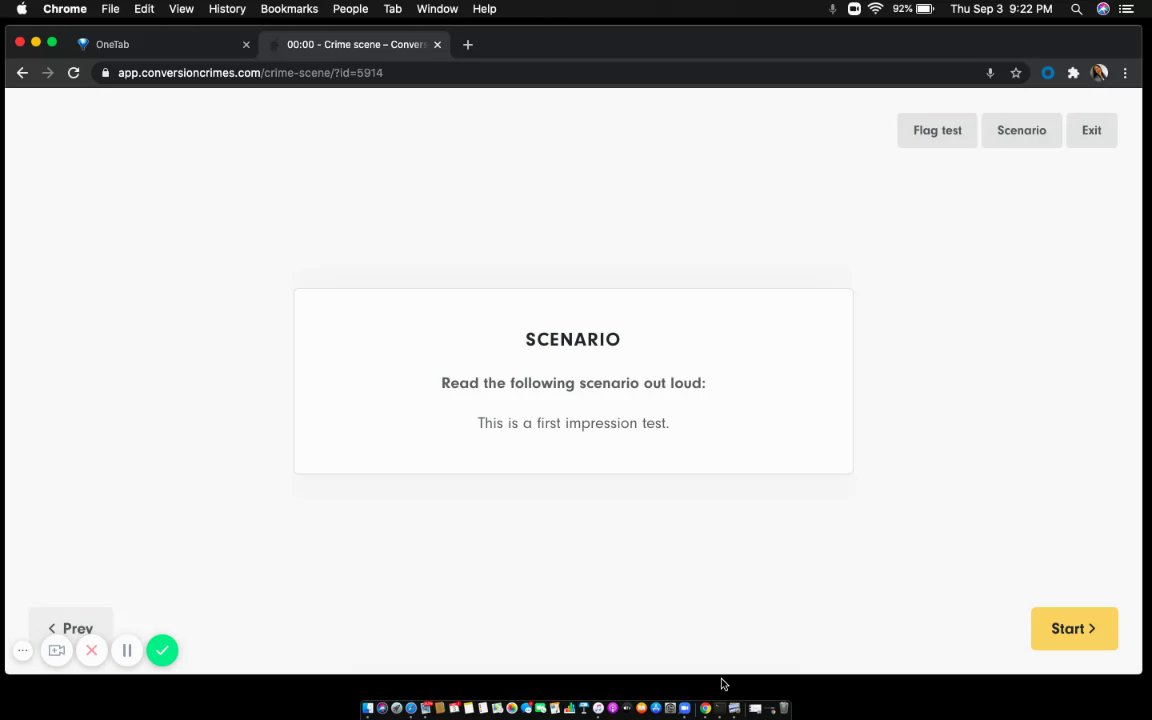Screen dimensions: 1152x720
Task: Open the People menu
Action: click(350, 9)
